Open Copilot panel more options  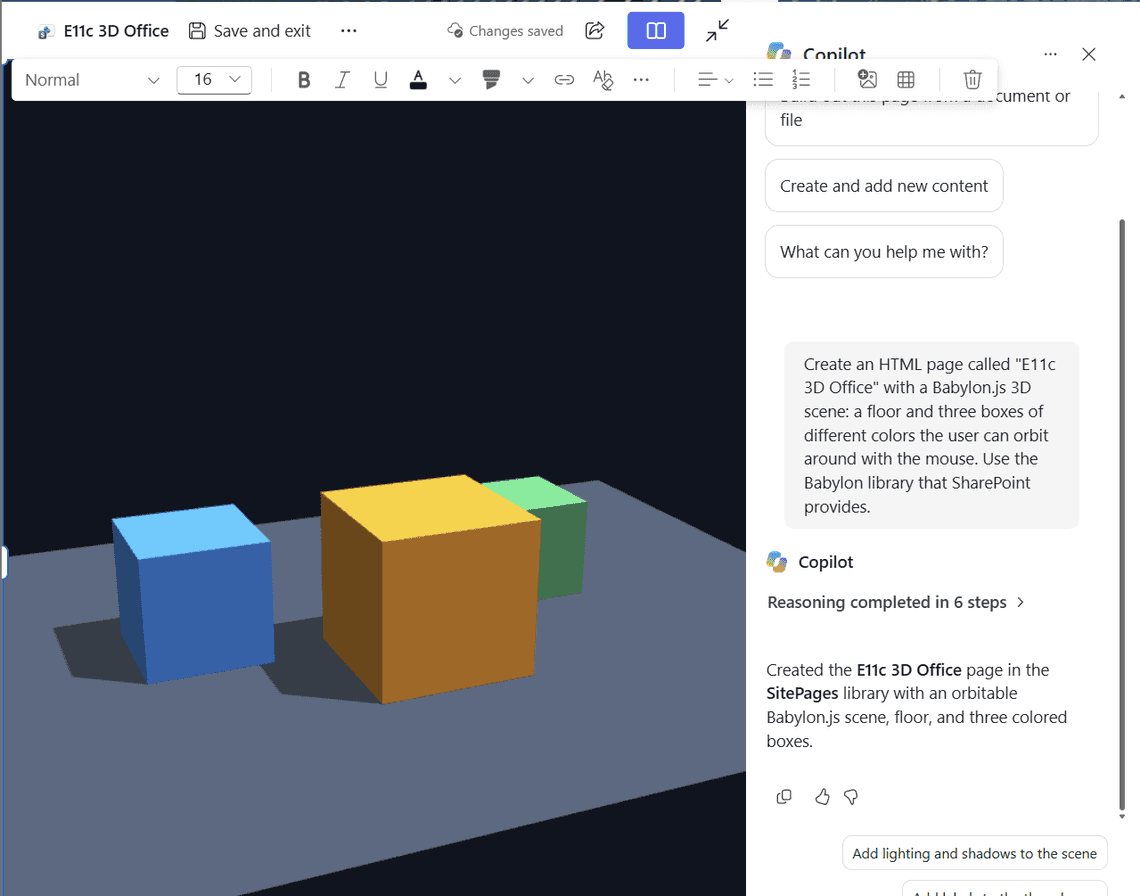click(1050, 55)
